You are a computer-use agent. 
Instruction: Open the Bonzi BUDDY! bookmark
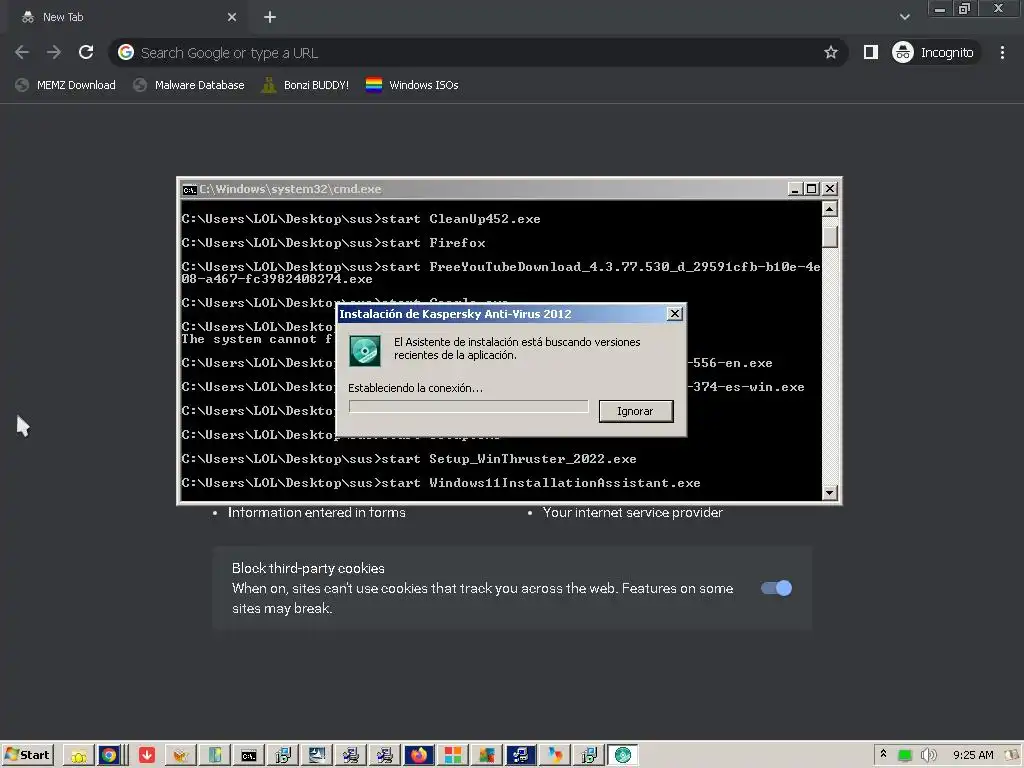(x=305, y=85)
